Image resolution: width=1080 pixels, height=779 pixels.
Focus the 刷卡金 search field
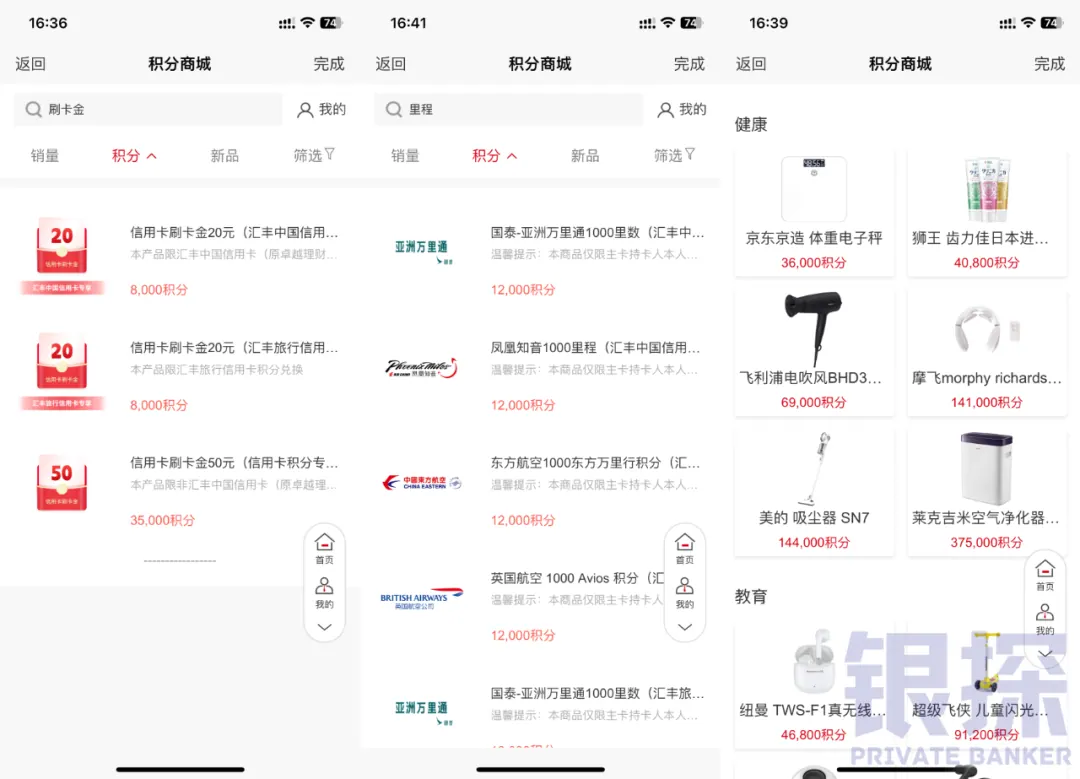pos(148,110)
